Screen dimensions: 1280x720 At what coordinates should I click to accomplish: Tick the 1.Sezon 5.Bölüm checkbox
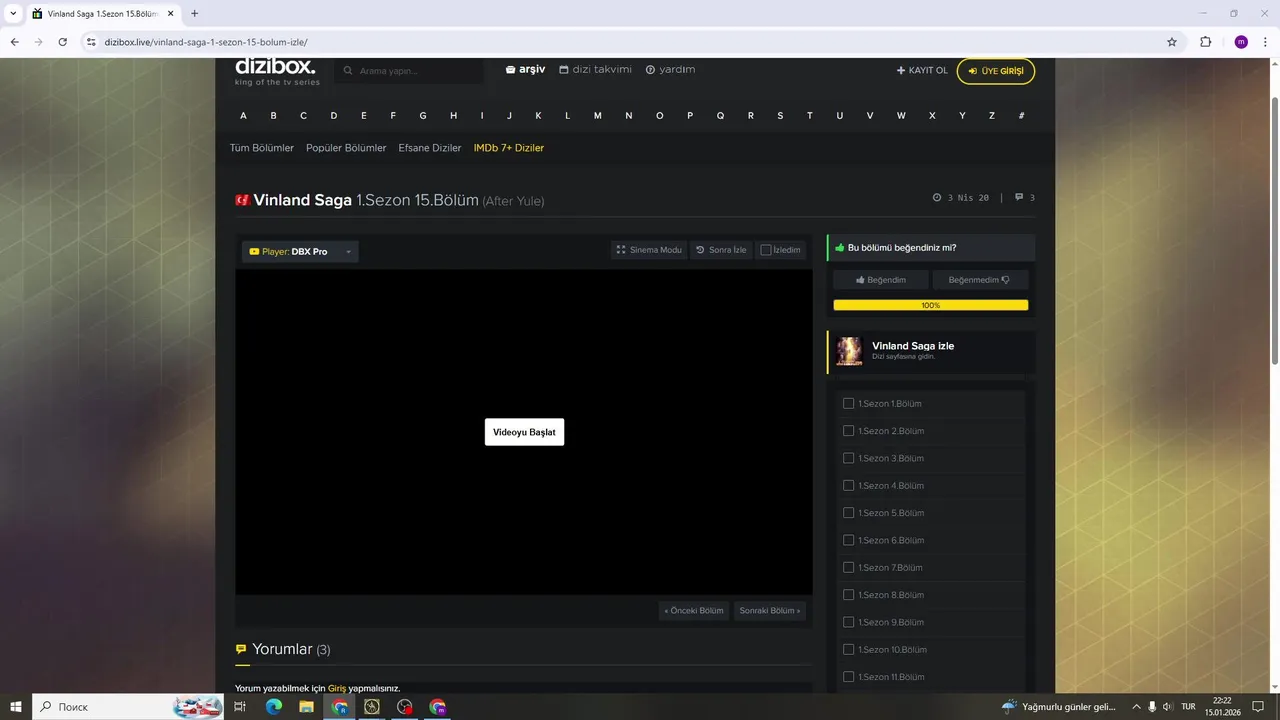click(x=848, y=513)
